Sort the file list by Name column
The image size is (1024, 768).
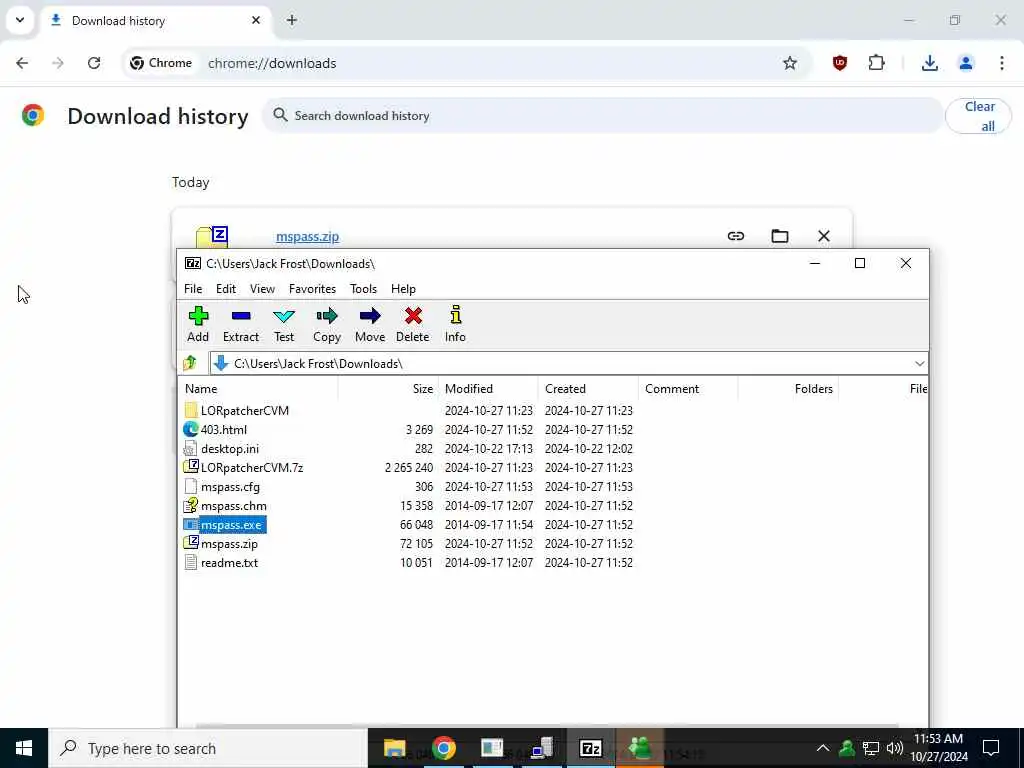(258, 389)
